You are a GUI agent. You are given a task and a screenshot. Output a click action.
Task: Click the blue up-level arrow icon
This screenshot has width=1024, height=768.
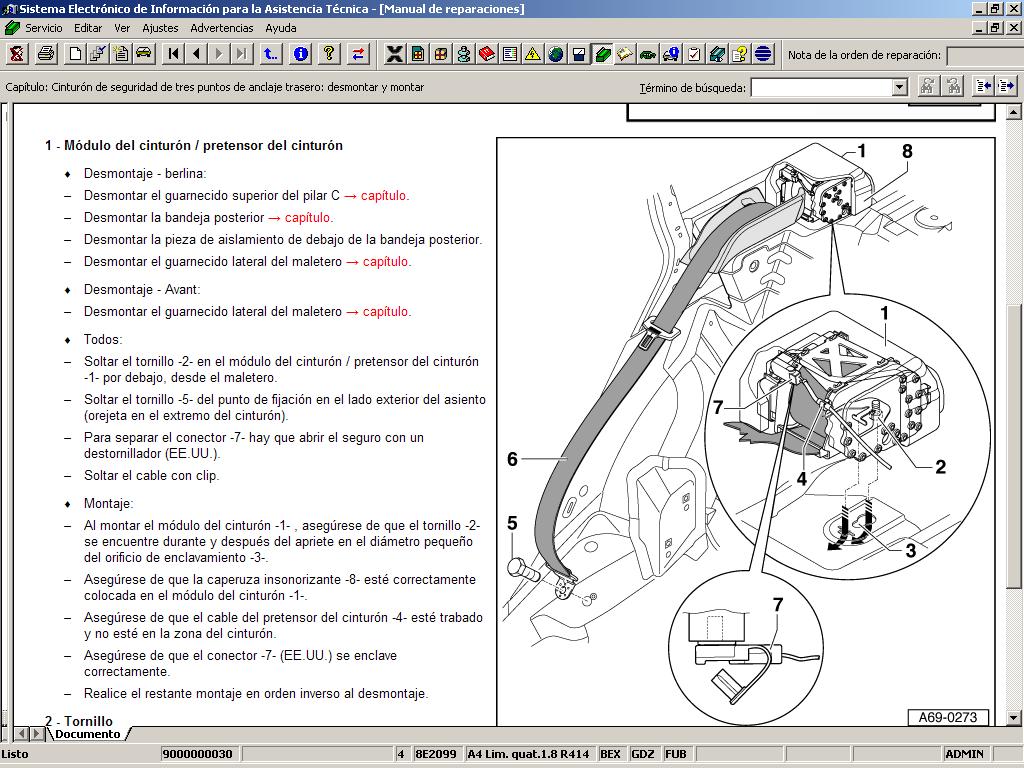(270, 54)
